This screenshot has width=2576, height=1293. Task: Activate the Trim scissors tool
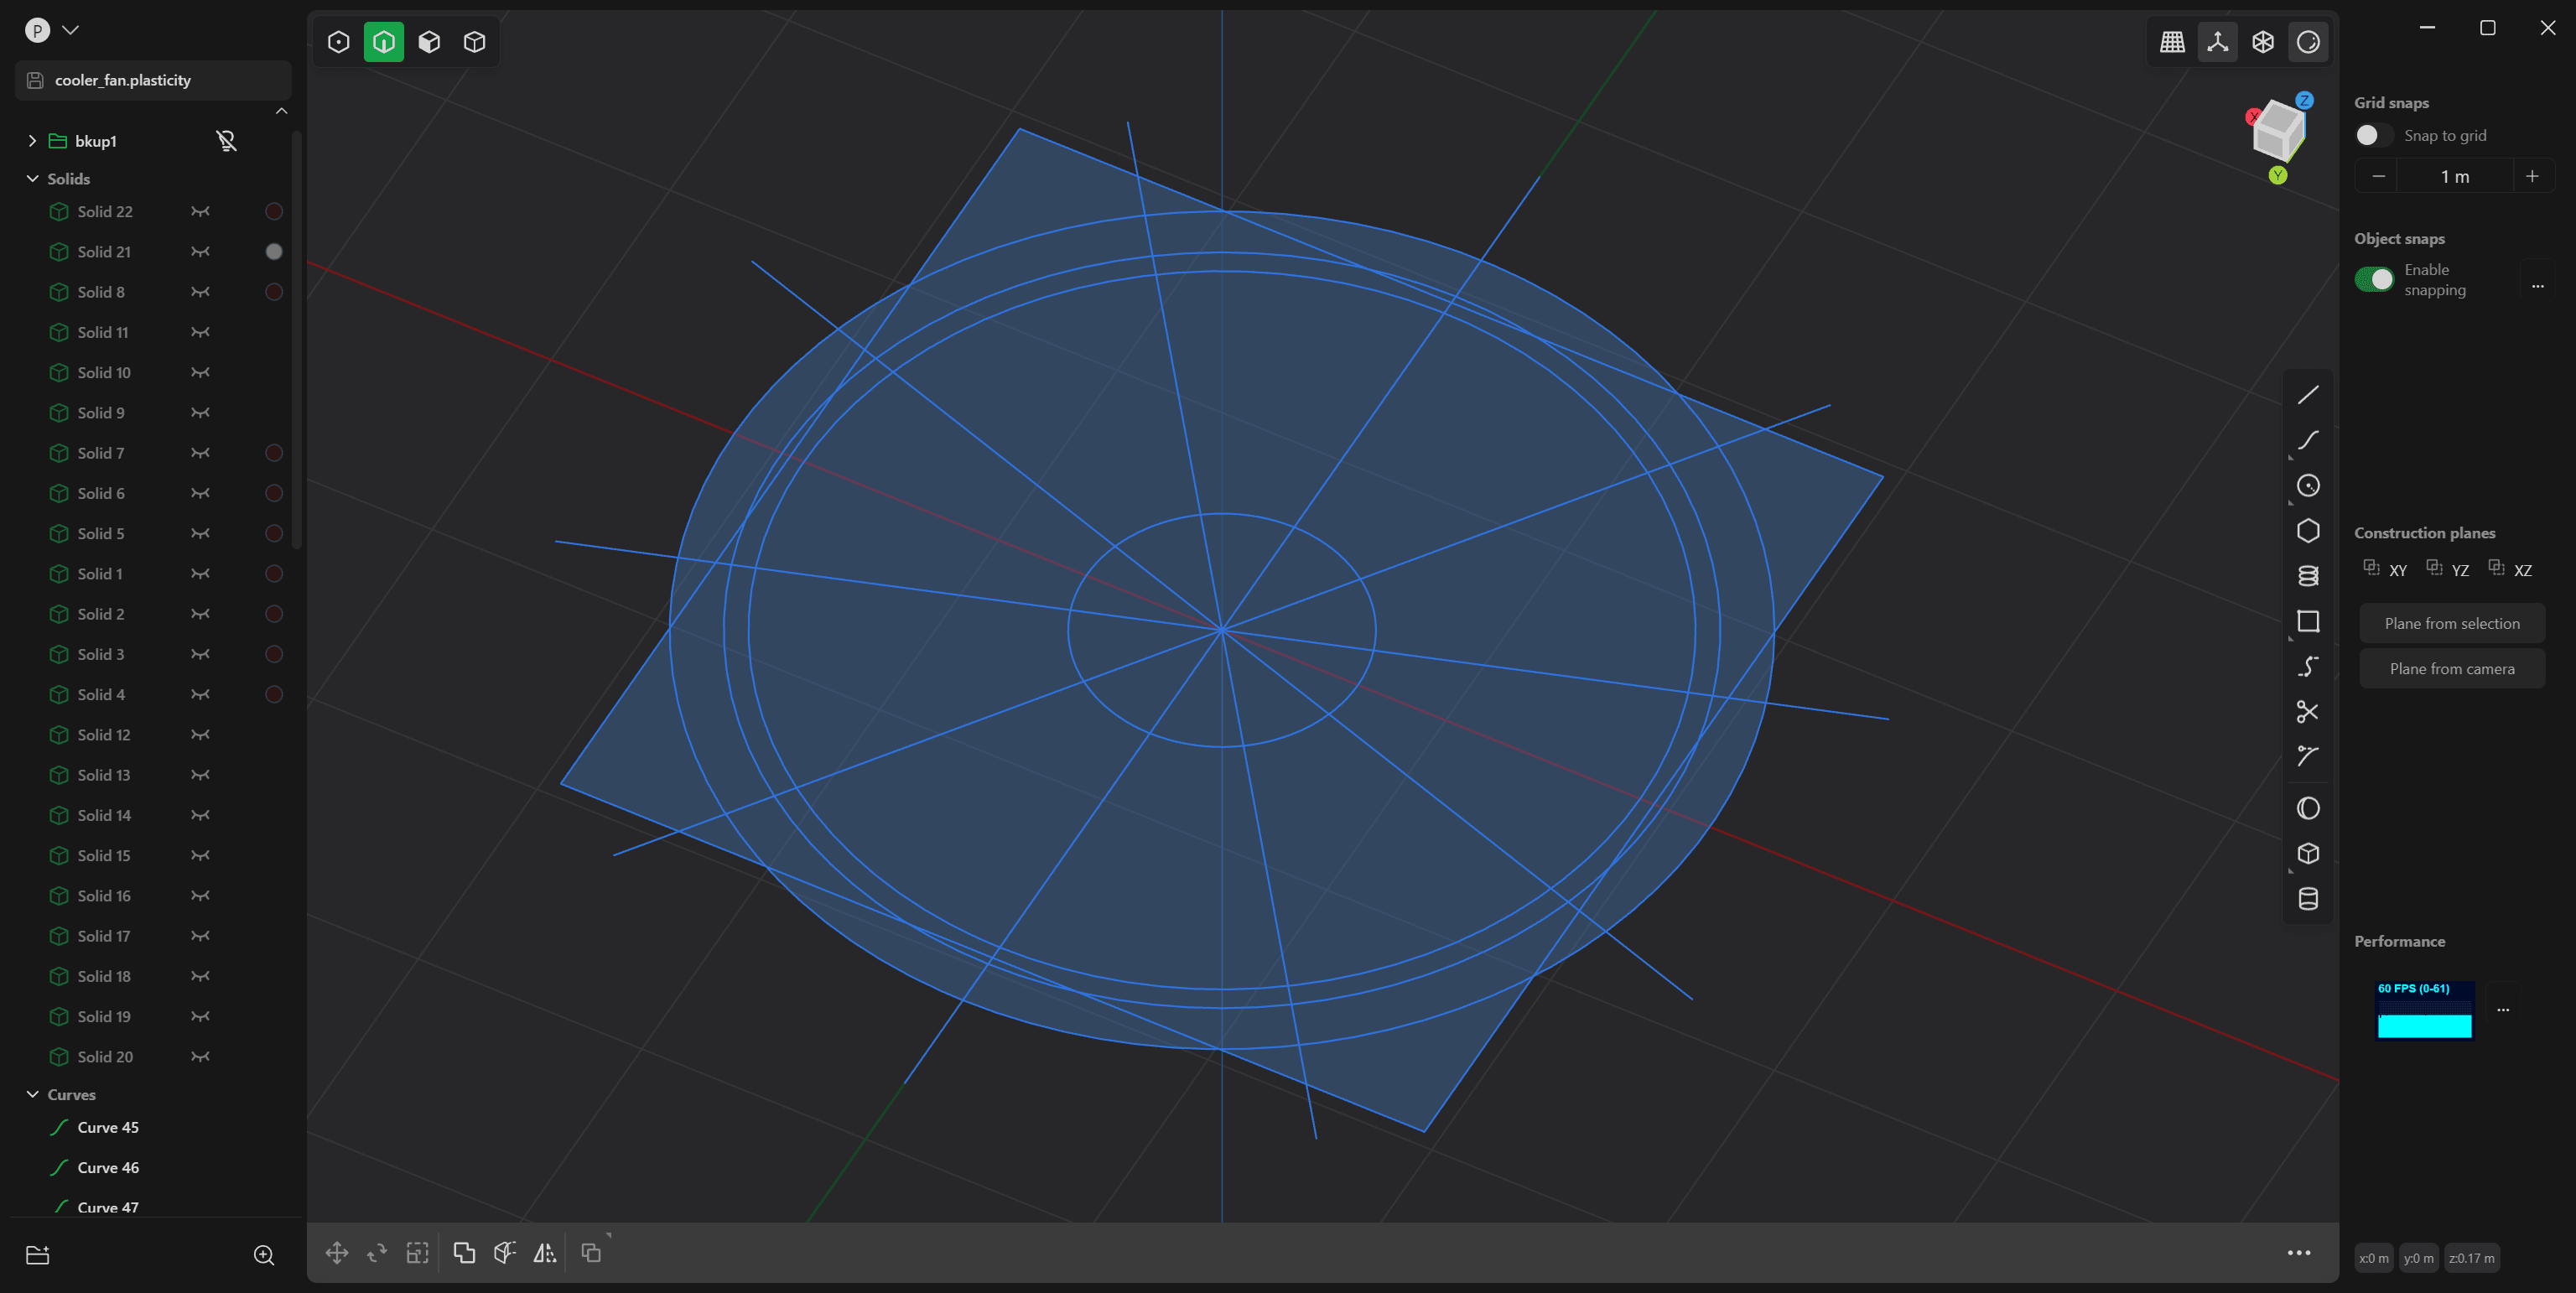point(2307,712)
